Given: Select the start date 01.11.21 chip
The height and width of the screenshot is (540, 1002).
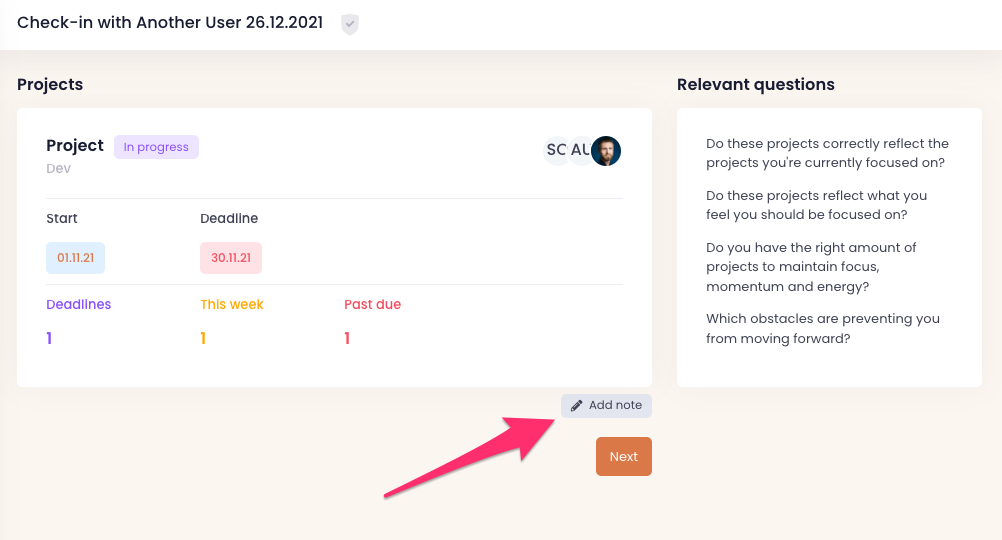Looking at the screenshot, I should 75,258.
